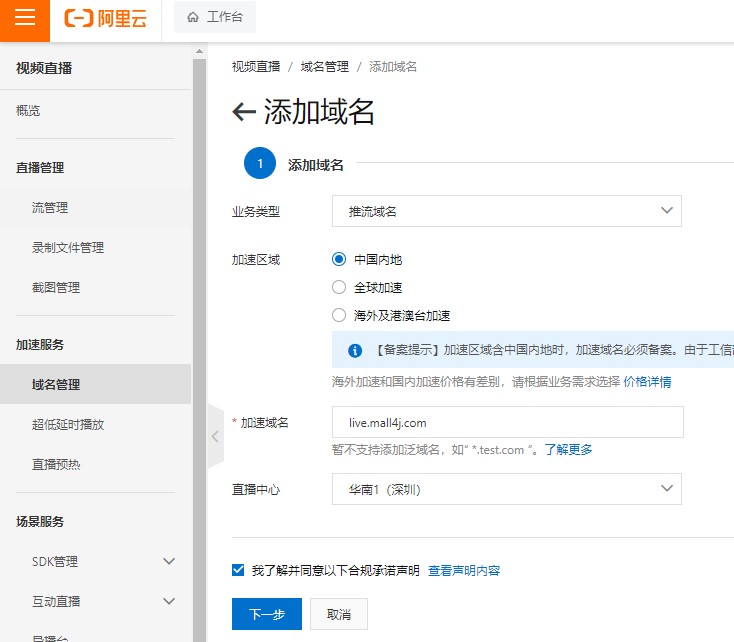The height and width of the screenshot is (642, 734).
Task: Collapse the sidebar with the arrow handle
Action: pyautogui.click(x=215, y=436)
